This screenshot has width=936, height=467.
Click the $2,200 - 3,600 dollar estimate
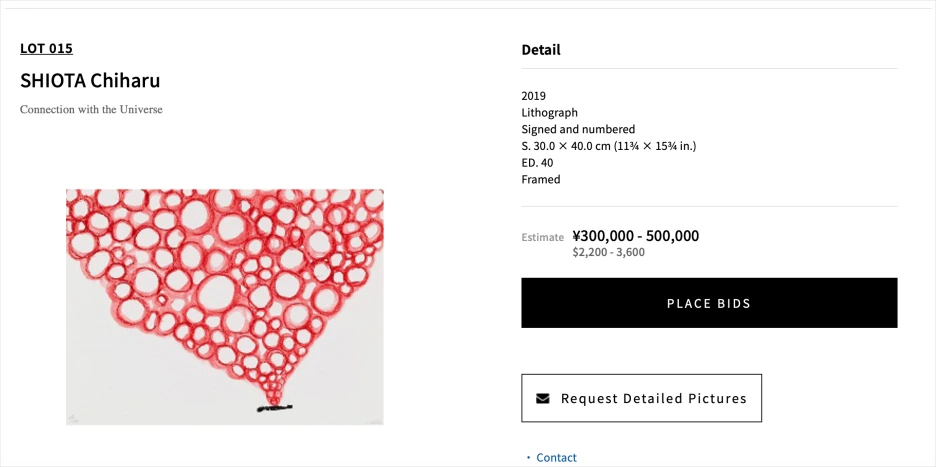[x=608, y=252]
